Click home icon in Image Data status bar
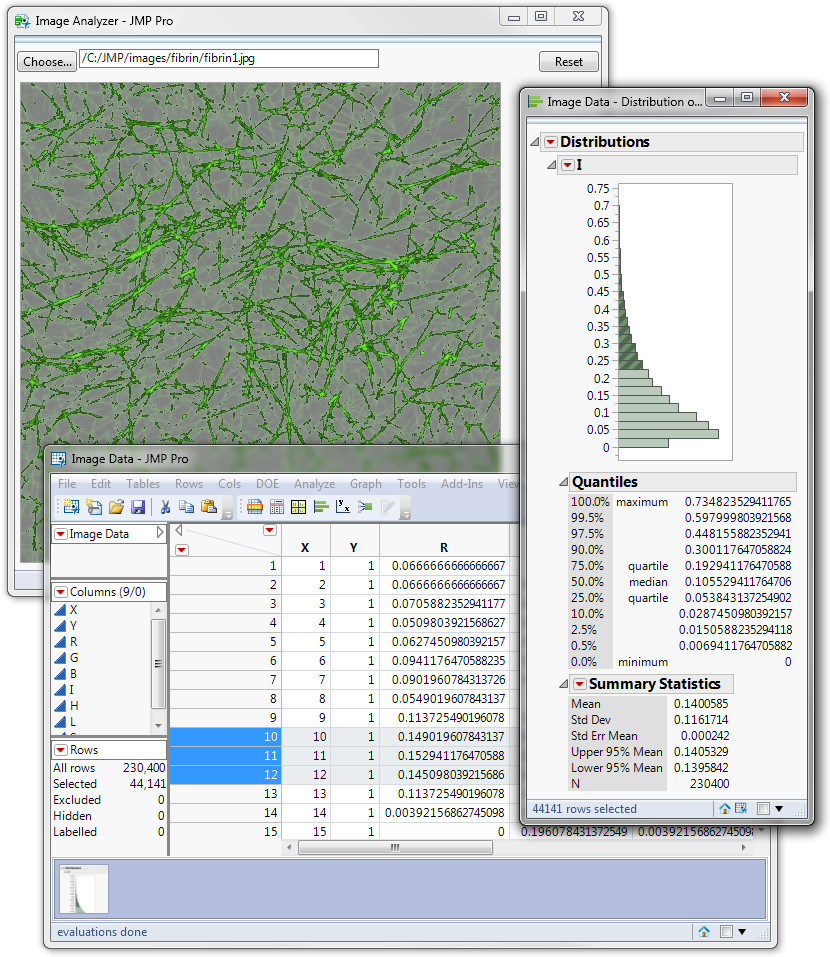The image size is (830, 957). tap(704, 931)
